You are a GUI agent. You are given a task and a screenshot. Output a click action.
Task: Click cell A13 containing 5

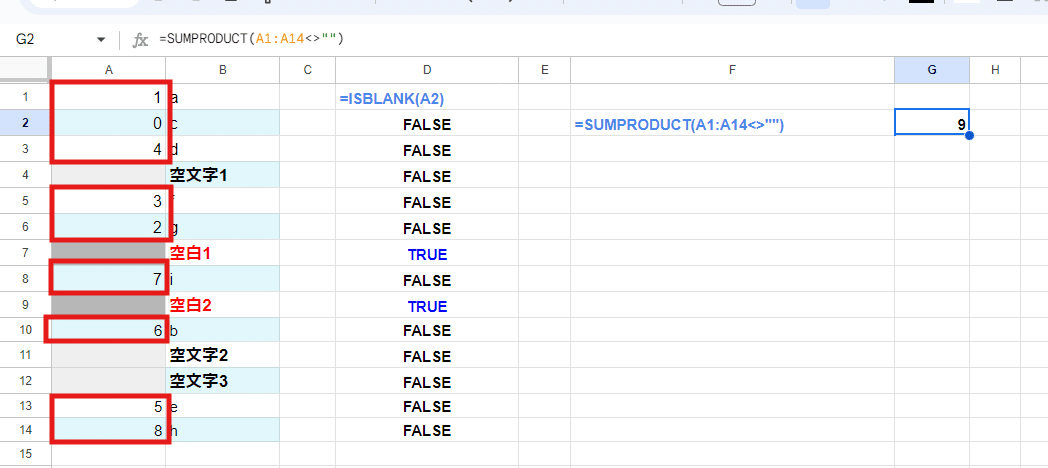(108, 406)
